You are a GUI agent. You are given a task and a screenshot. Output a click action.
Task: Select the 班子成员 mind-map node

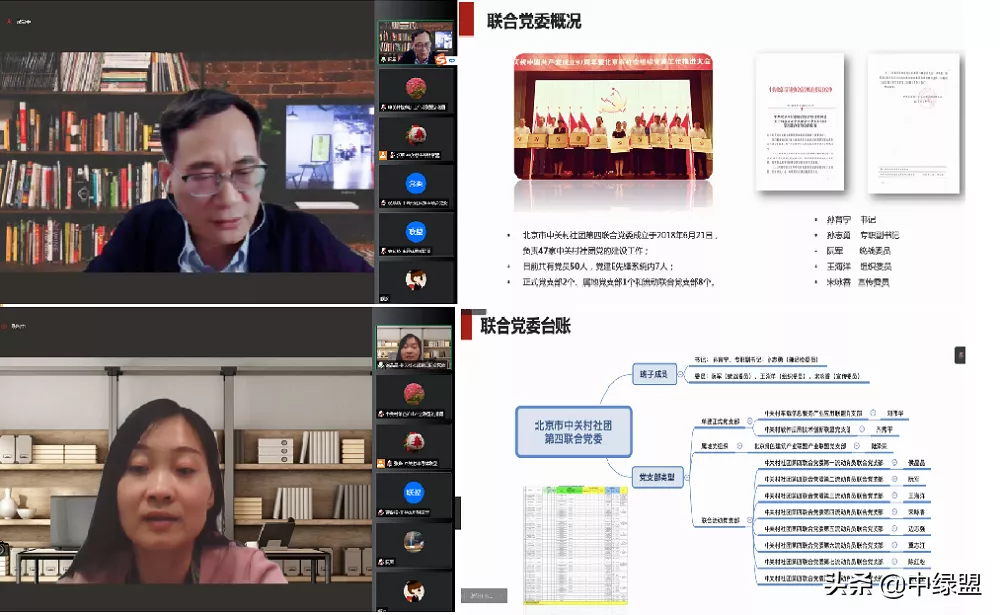point(654,374)
